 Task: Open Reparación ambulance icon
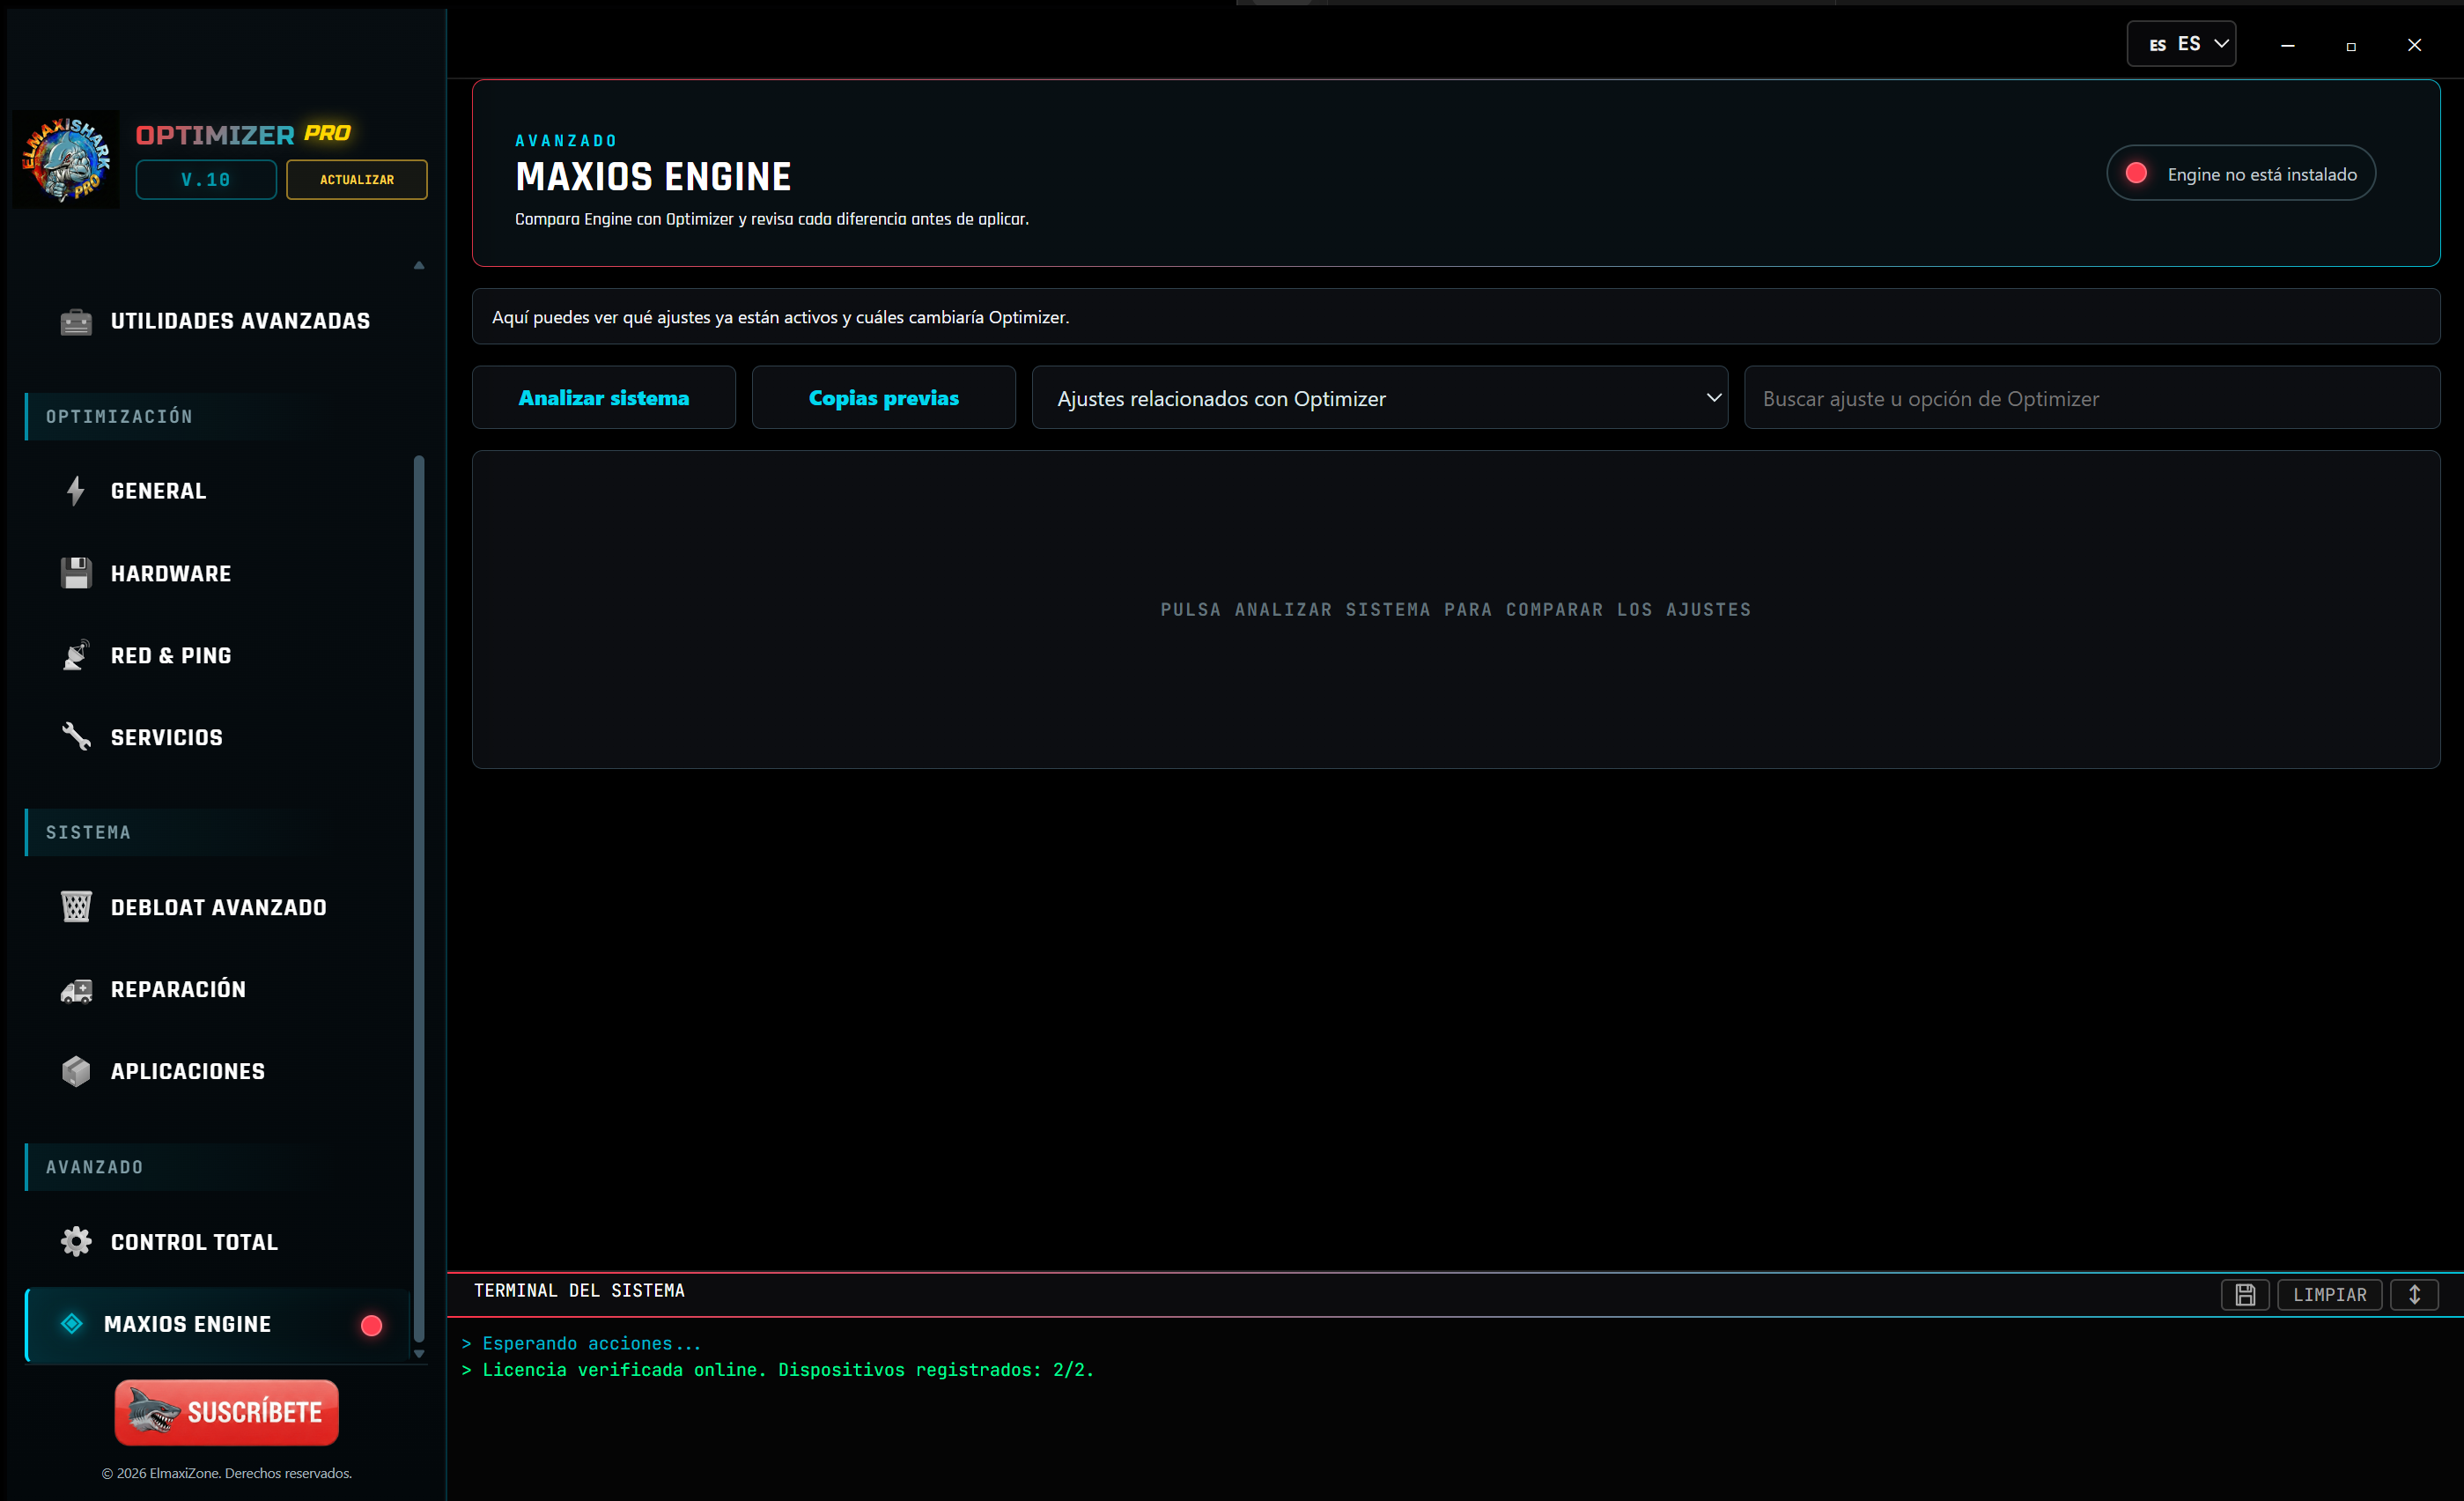point(76,989)
